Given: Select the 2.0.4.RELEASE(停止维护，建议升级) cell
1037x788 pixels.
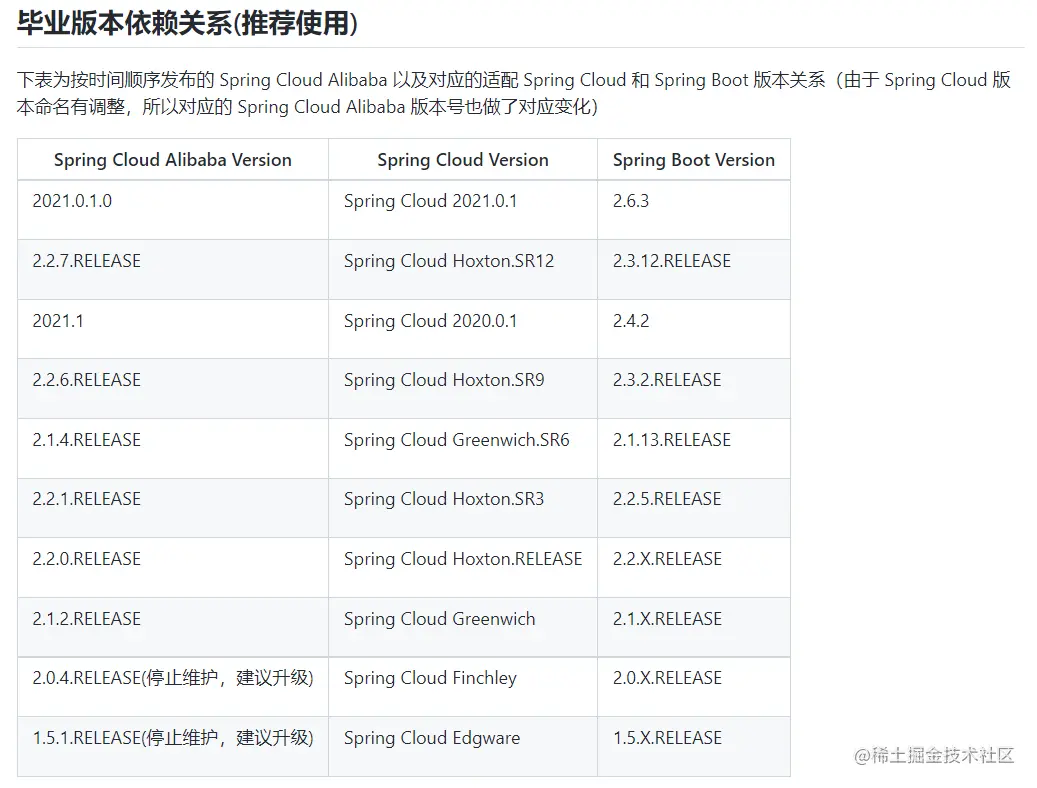Looking at the screenshot, I should click(x=173, y=686).
